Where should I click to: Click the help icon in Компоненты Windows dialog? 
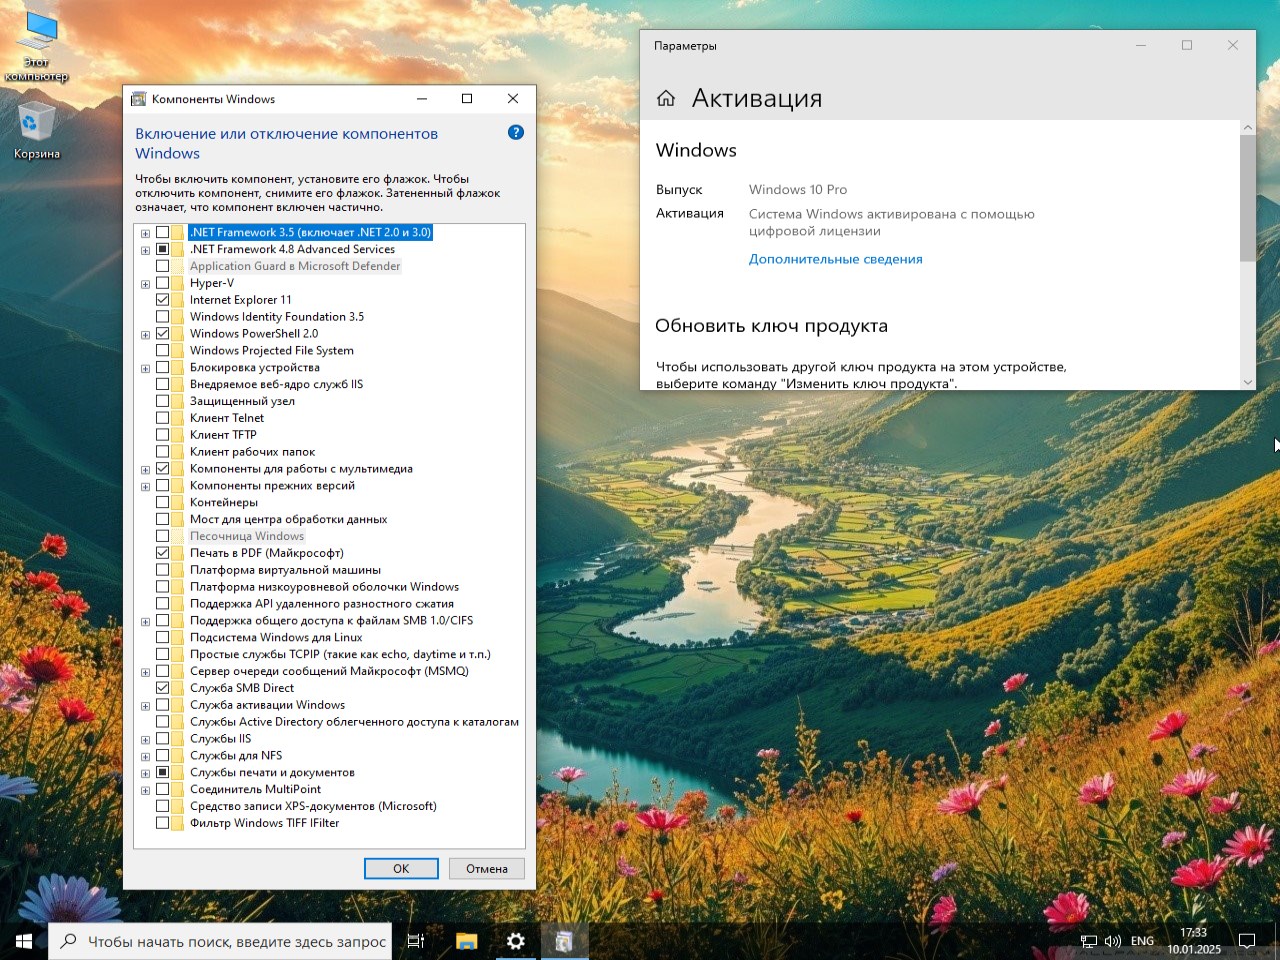[516, 131]
